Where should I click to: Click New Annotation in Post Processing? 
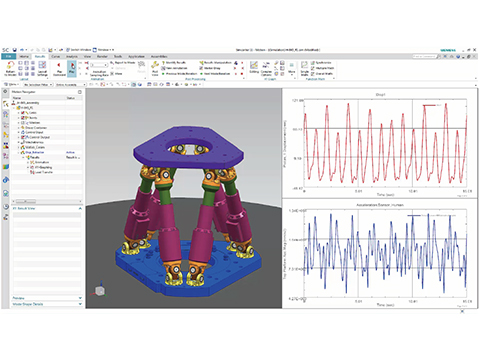click(x=175, y=68)
